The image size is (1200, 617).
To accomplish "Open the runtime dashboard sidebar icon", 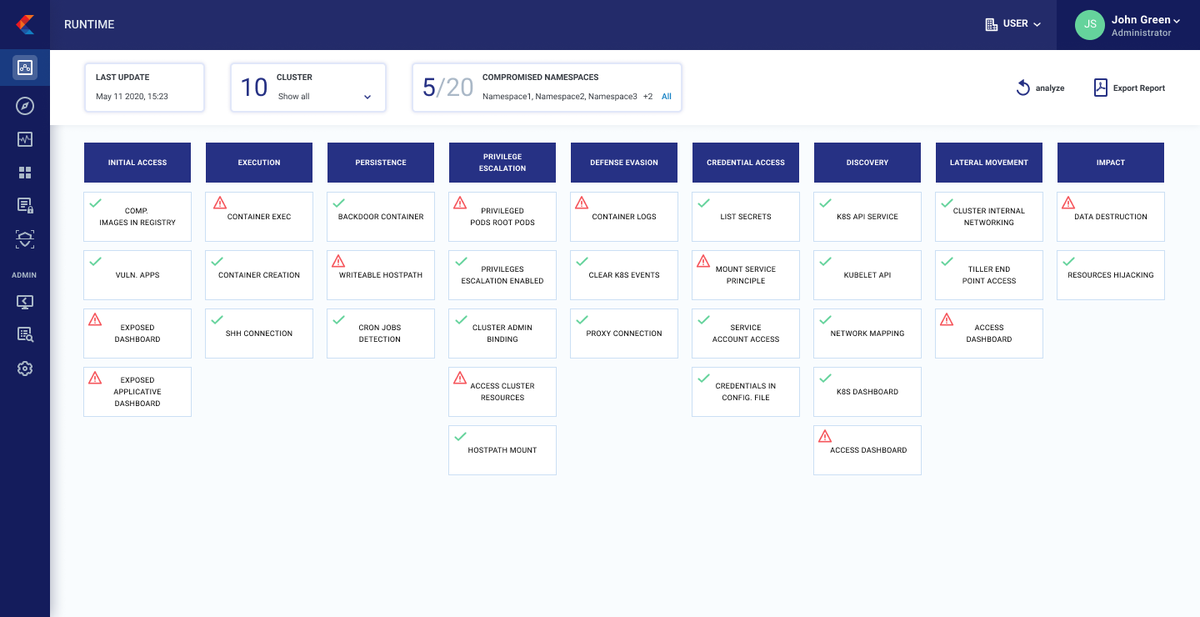I will (x=25, y=68).
